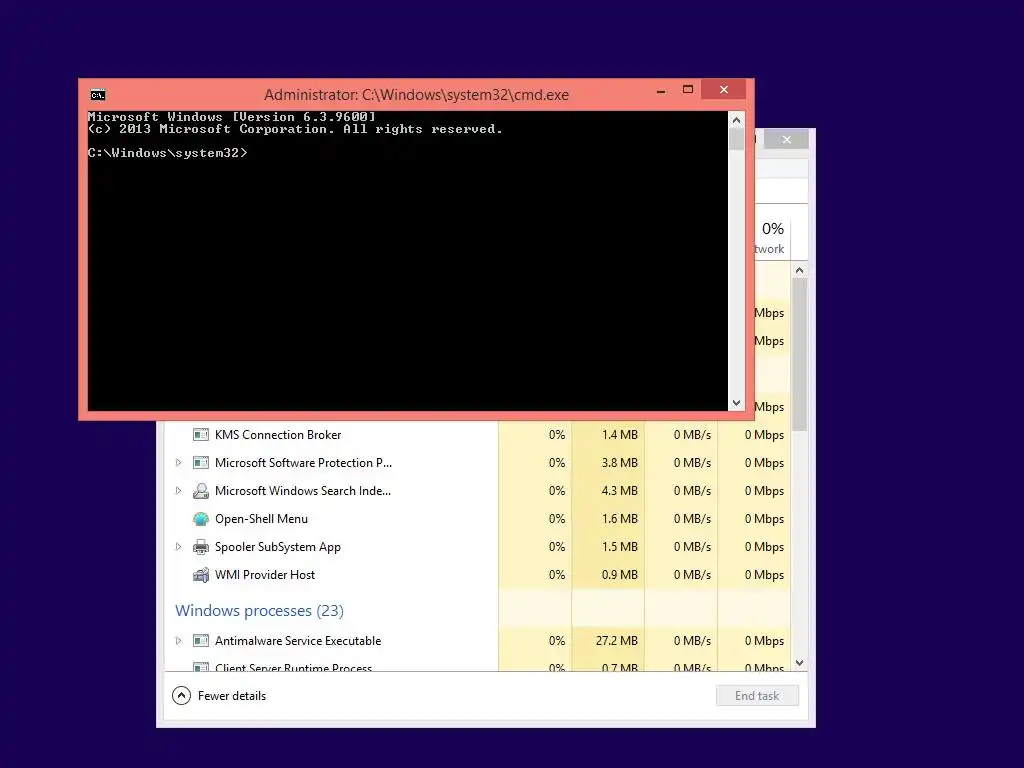Click Windows processes (23) group header
Screen dimensions: 1024x768
click(x=259, y=611)
